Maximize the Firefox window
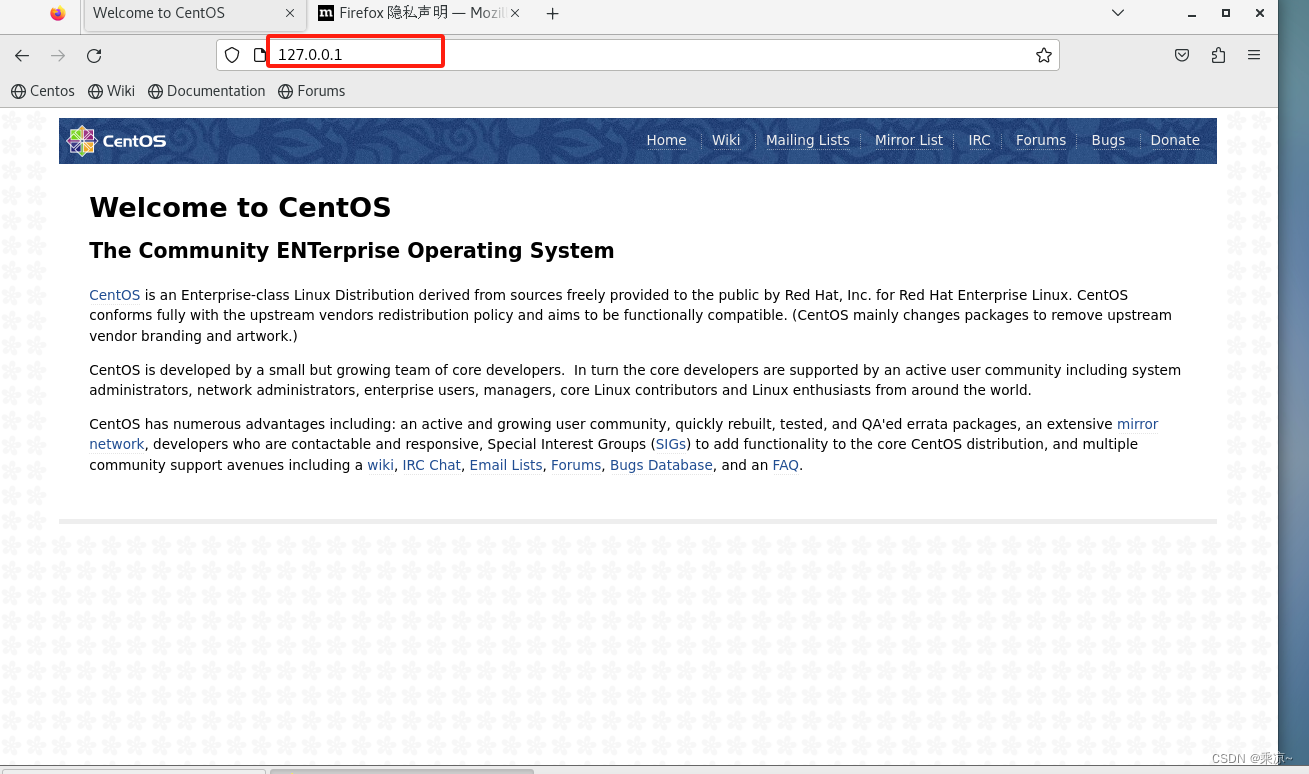This screenshot has width=1309, height=774. (x=1226, y=13)
